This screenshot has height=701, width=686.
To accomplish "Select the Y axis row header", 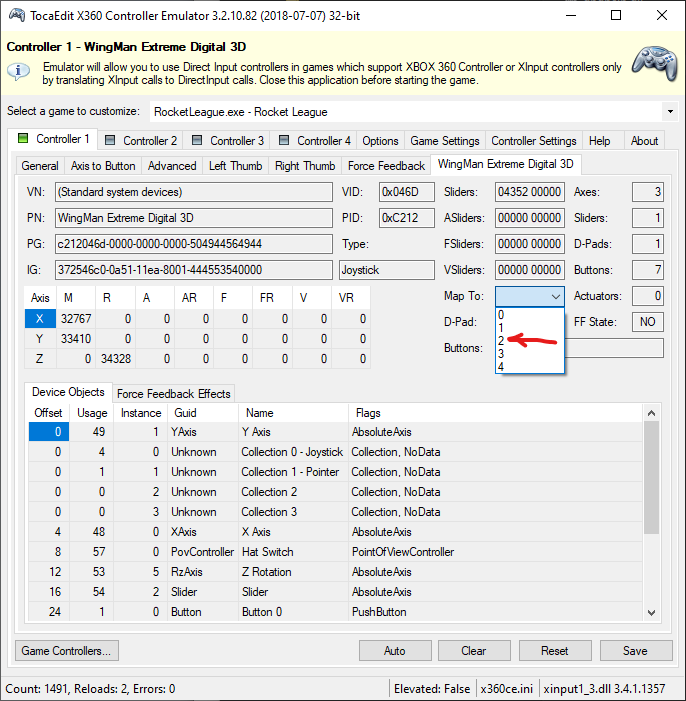I will coord(40,339).
